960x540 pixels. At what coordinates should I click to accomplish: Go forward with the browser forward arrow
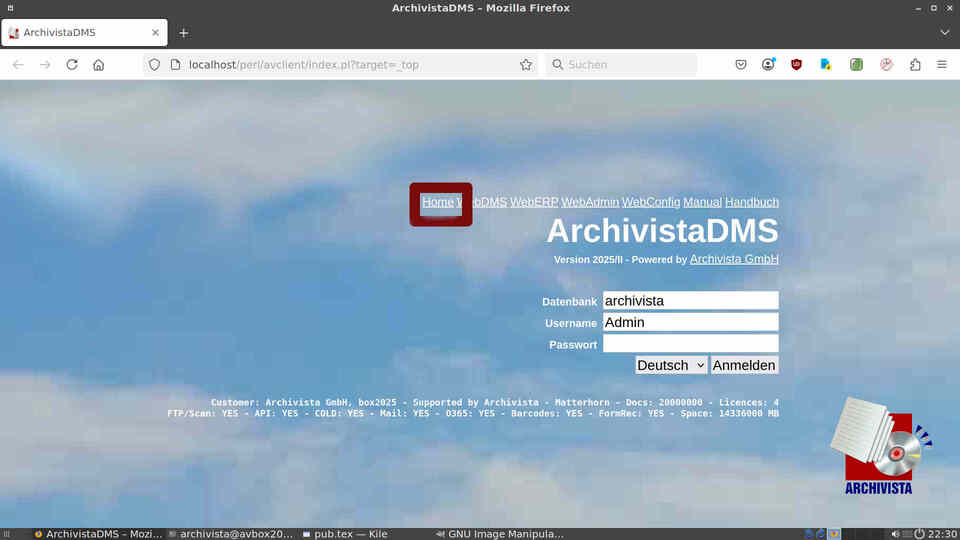pos(45,64)
